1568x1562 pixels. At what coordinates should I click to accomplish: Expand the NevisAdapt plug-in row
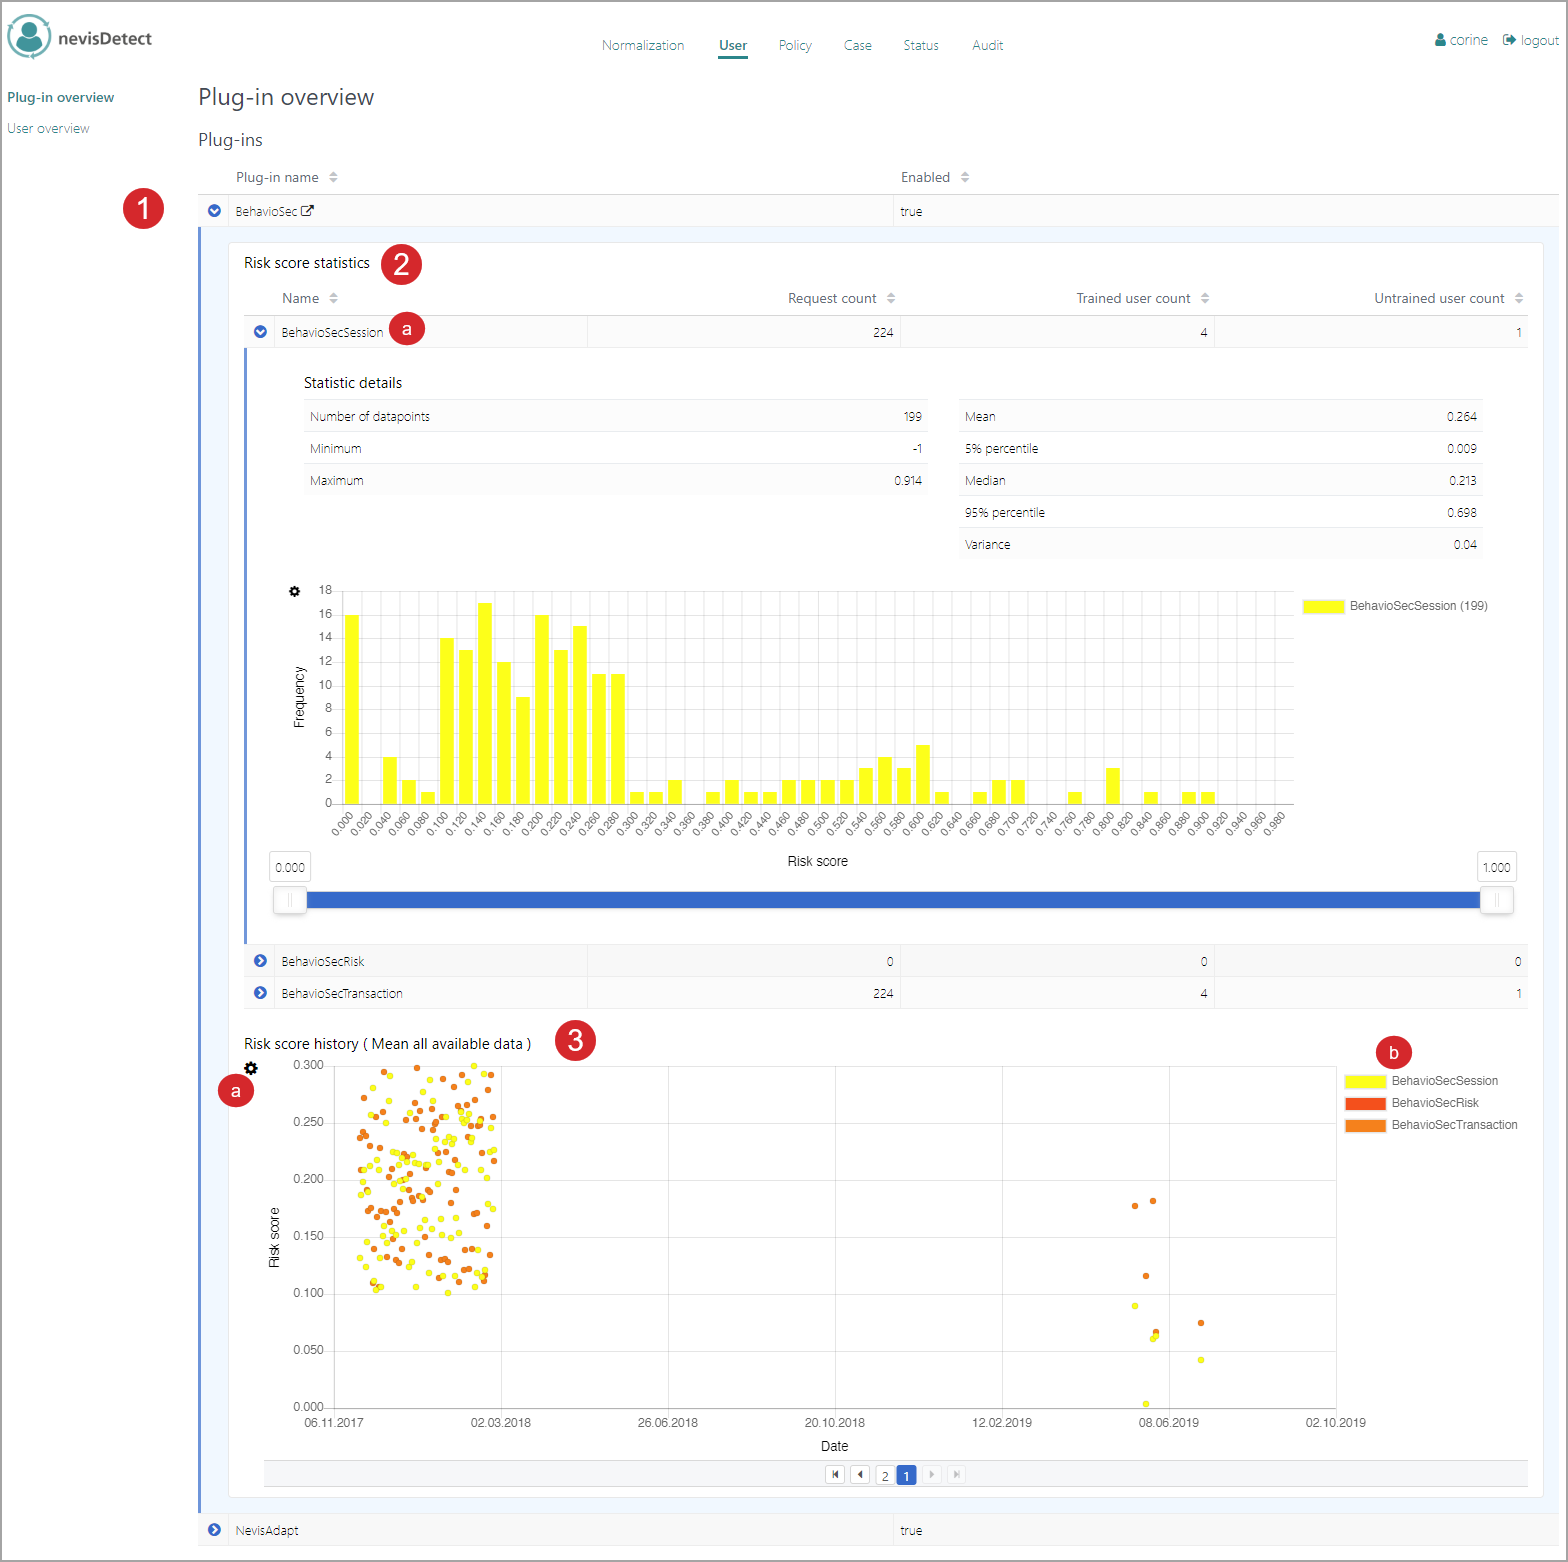pos(214,1530)
